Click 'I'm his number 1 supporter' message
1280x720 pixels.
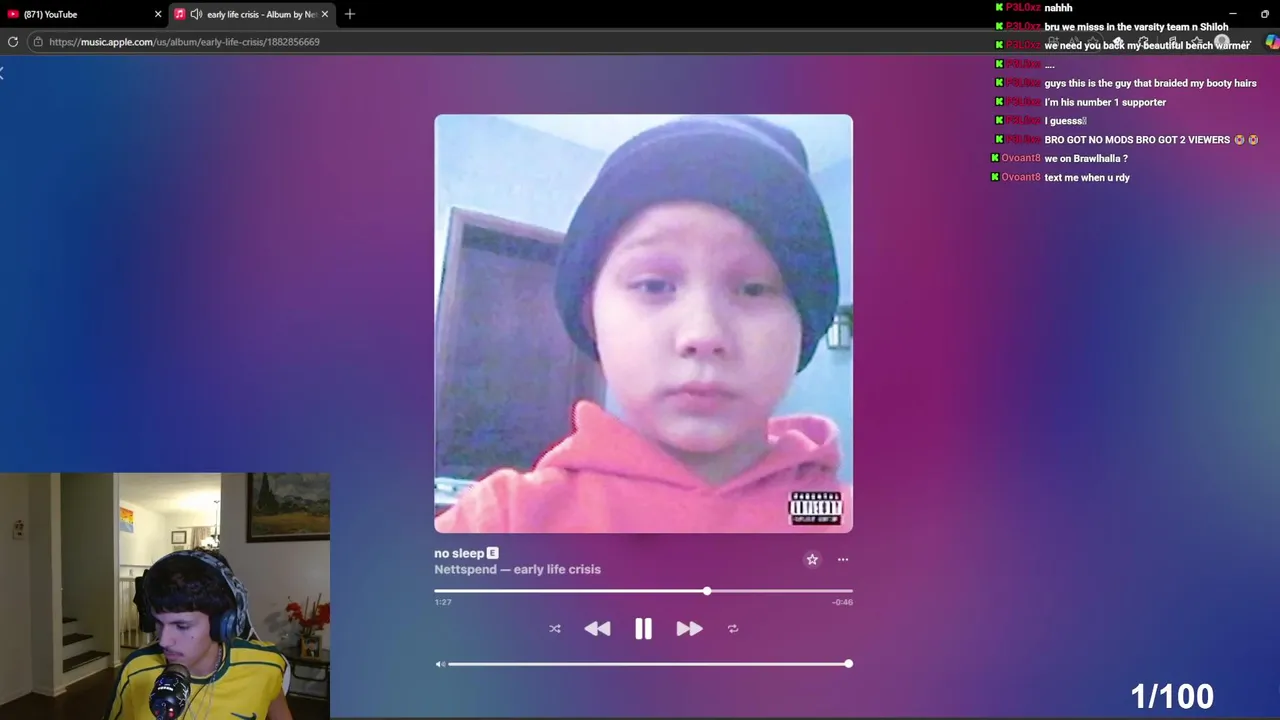click(1105, 102)
